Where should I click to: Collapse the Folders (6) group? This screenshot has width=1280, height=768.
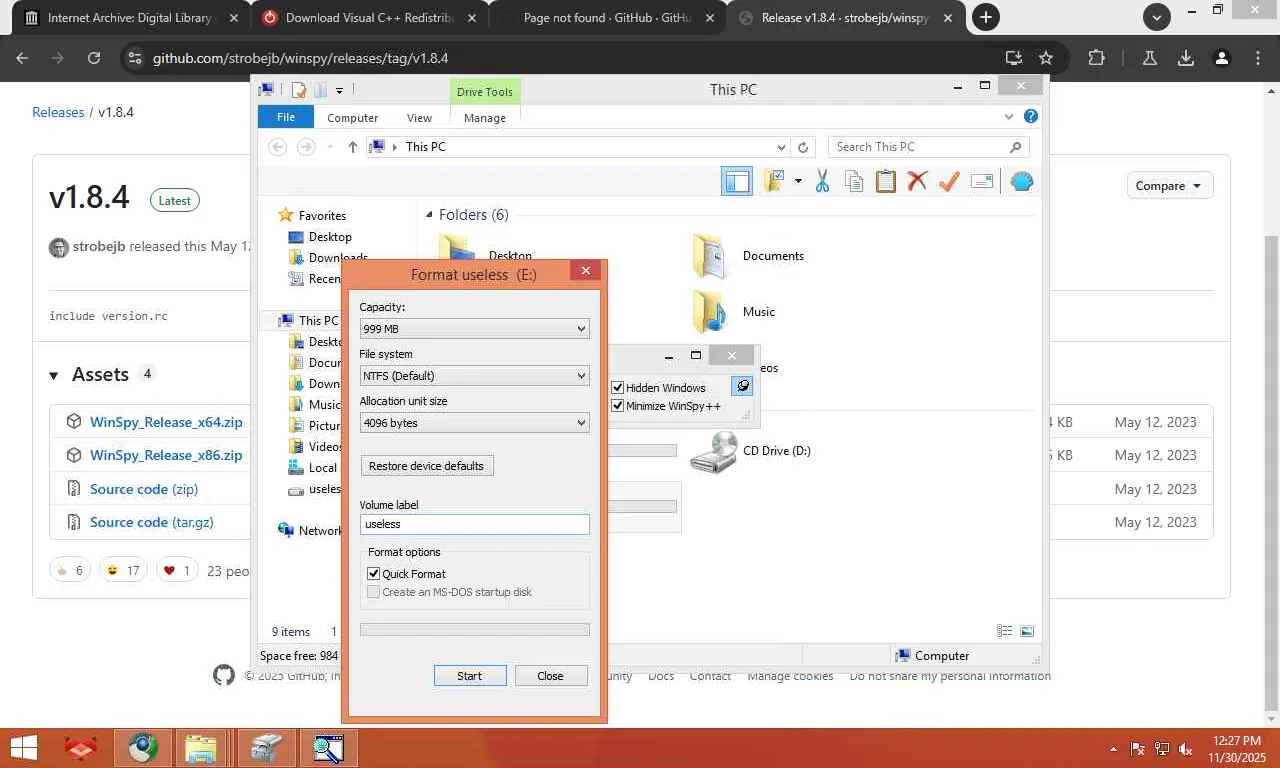point(429,215)
